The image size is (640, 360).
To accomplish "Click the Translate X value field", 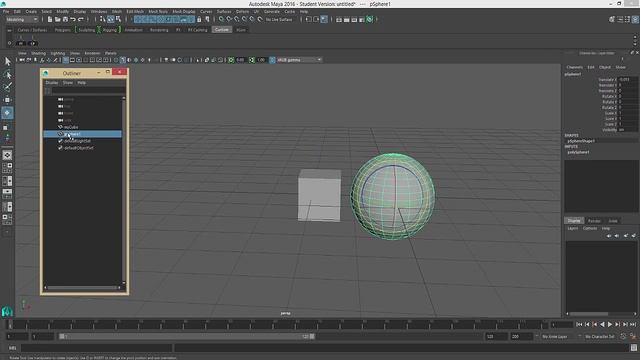I will pos(627,80).
